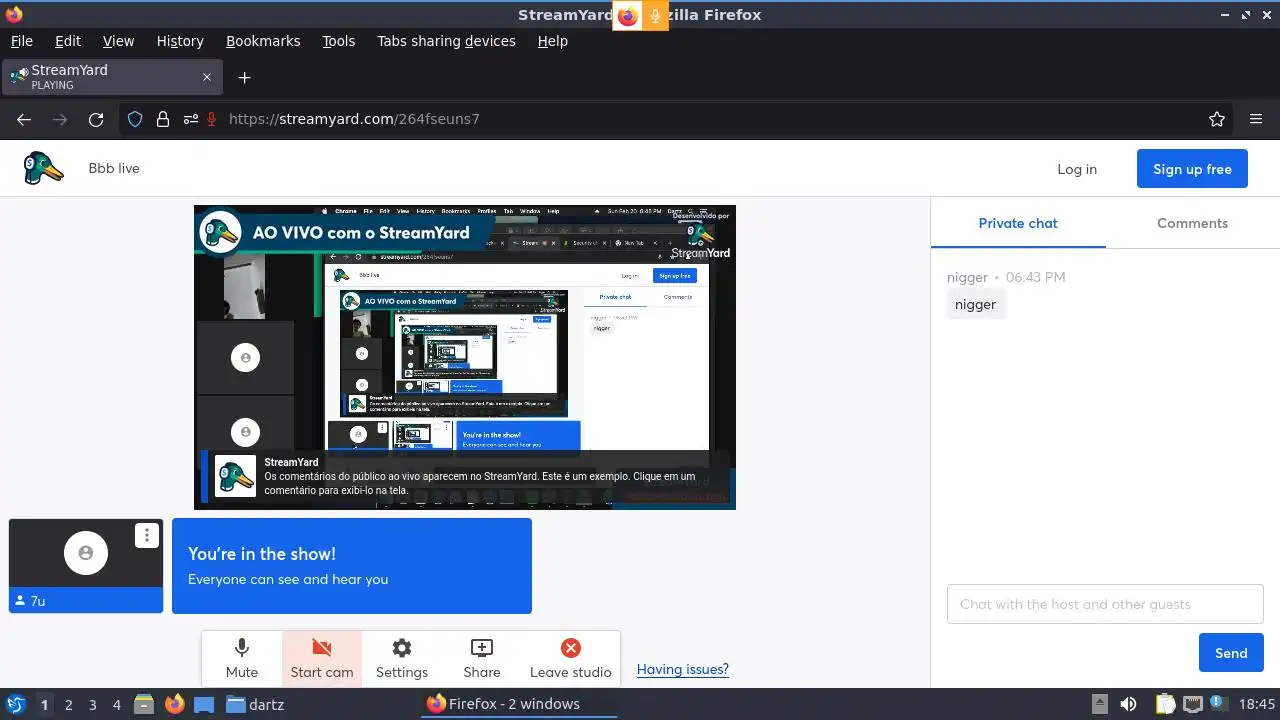Screen dimensions: 1280x720
Task: Click the browser forward arrow
Action: tap(60, 119)
